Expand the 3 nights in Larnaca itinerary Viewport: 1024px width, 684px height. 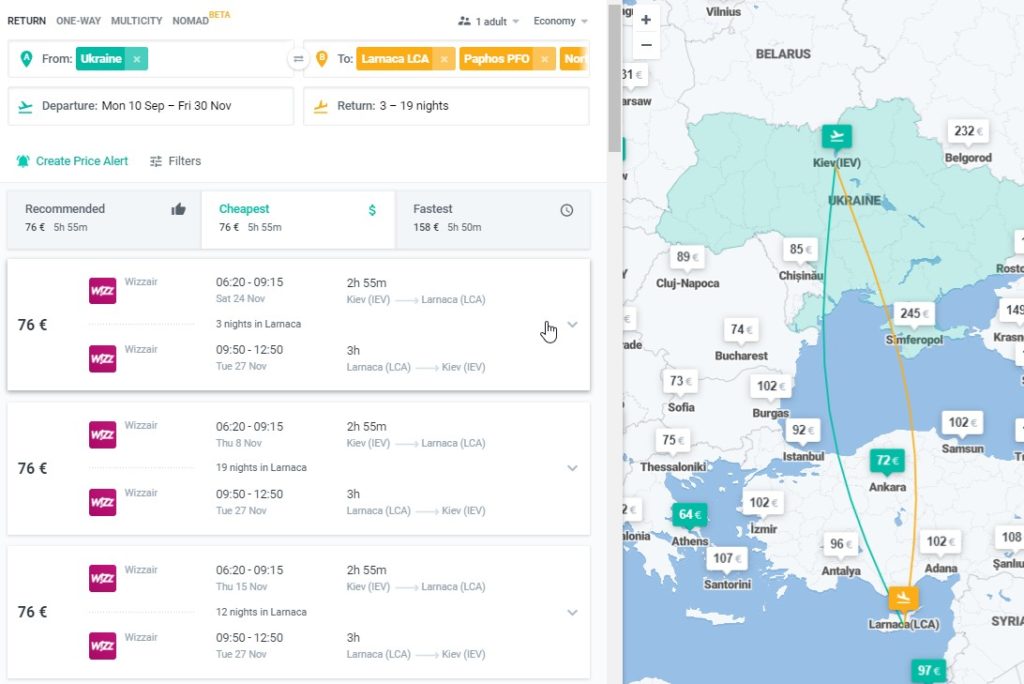(572, 325)
